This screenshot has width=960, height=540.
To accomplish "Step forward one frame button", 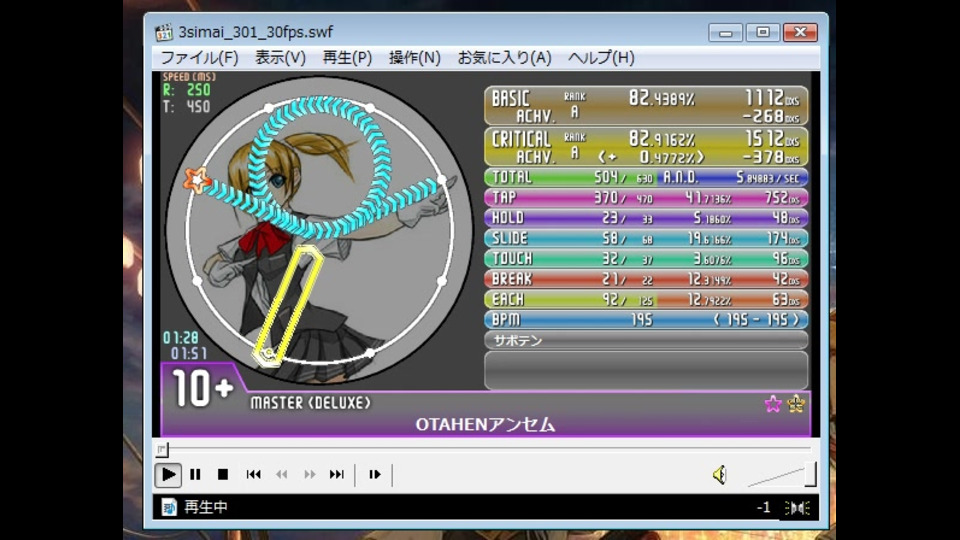I will (375, 474).
